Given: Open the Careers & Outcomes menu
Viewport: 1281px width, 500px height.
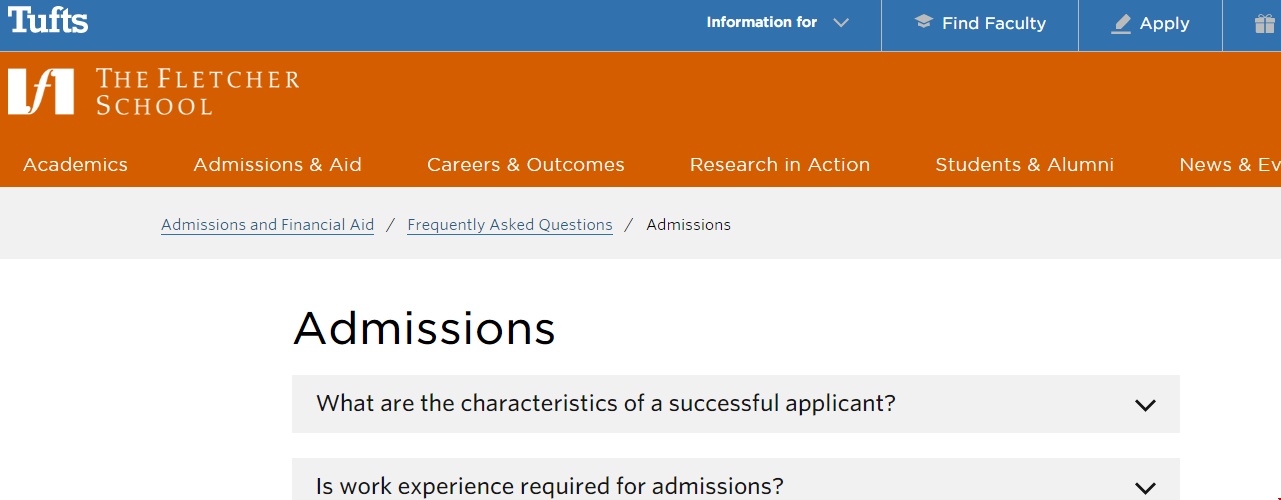Looking at the screenshot, I should (525, 165).
